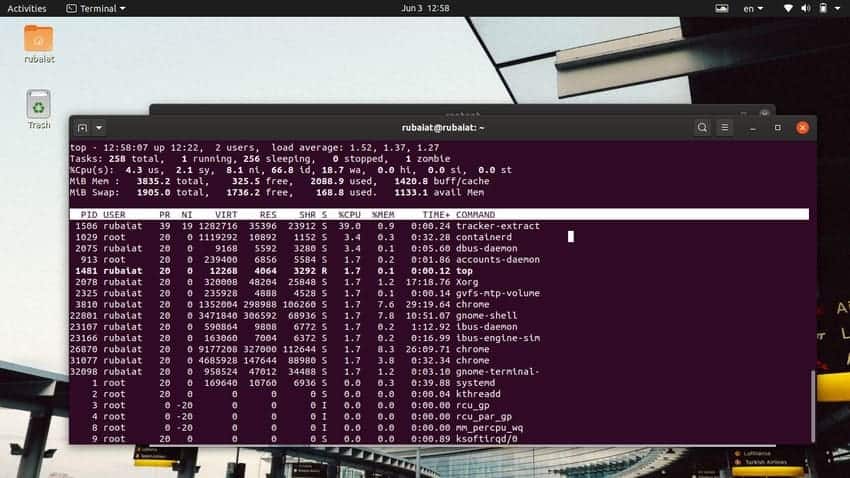Click the volume speaker icon in top bar
850x478 pixels.
(x=806, y=8)
